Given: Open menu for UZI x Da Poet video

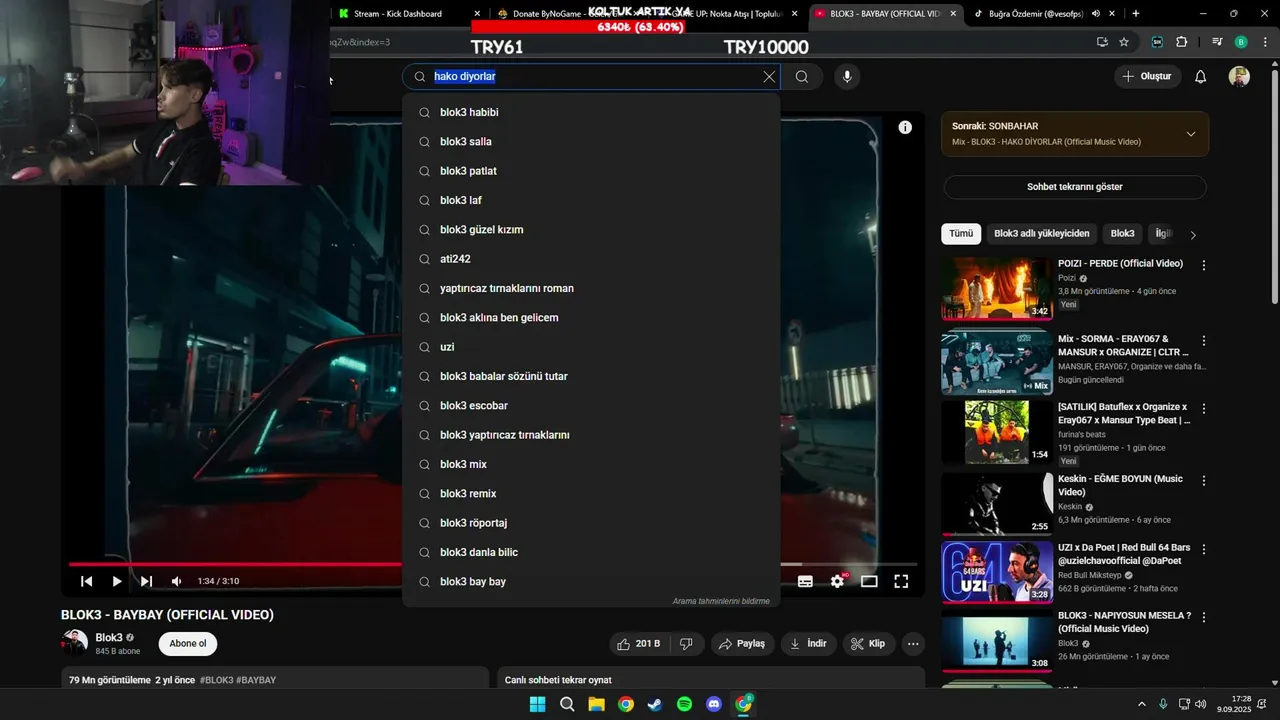Looking at the screenshot, I should click(x=1204, y=550).
